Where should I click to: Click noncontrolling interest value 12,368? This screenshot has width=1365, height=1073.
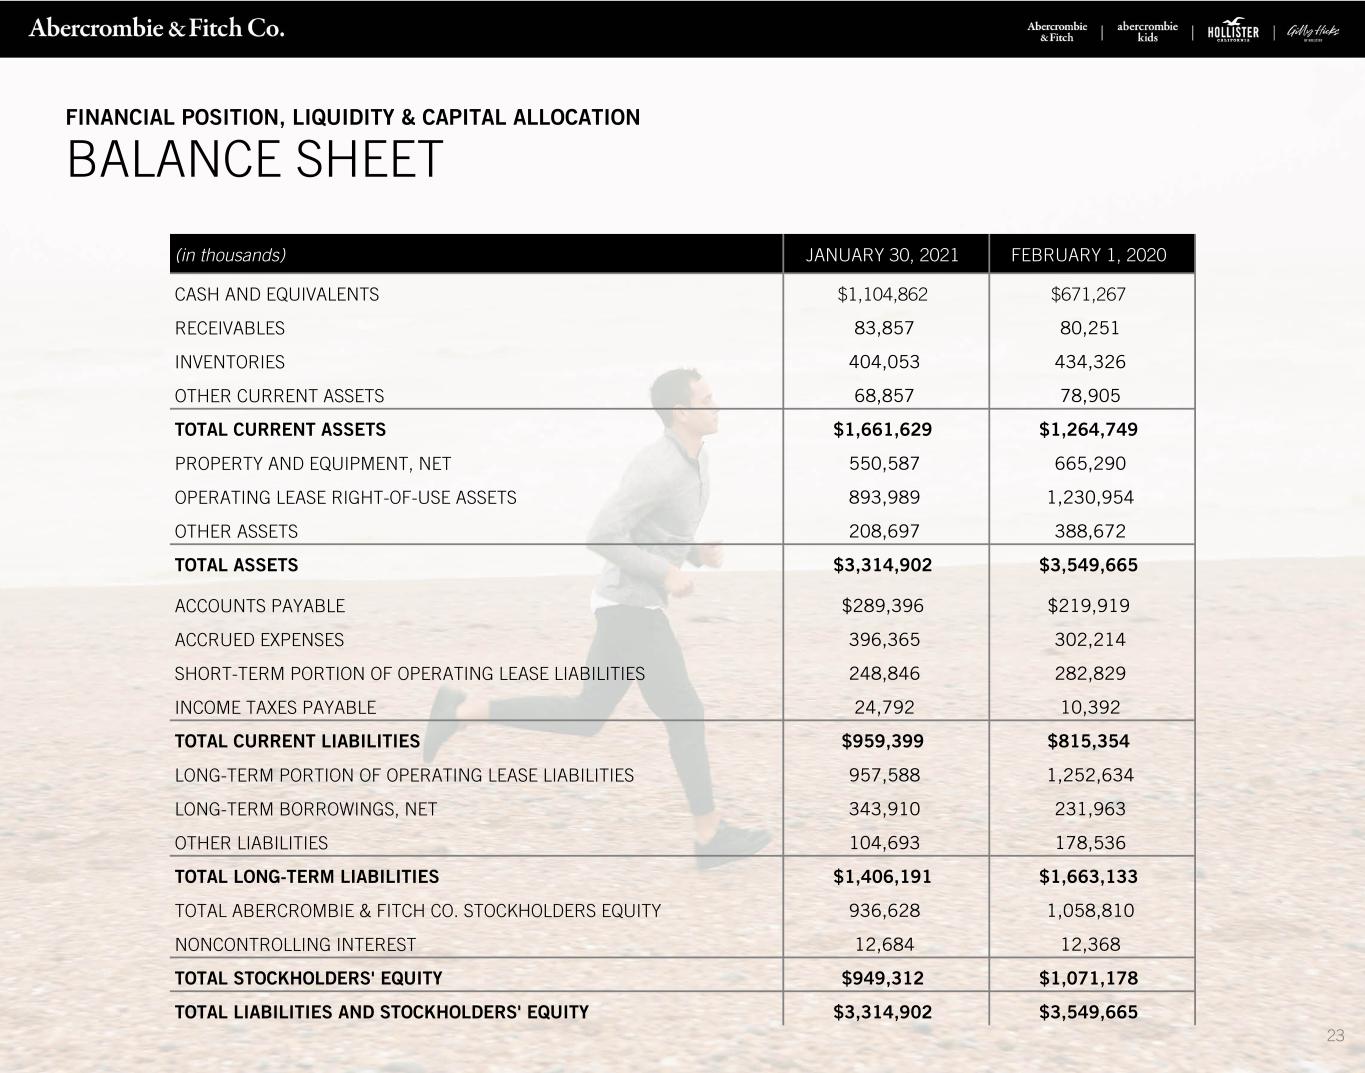pos(1089,945)
